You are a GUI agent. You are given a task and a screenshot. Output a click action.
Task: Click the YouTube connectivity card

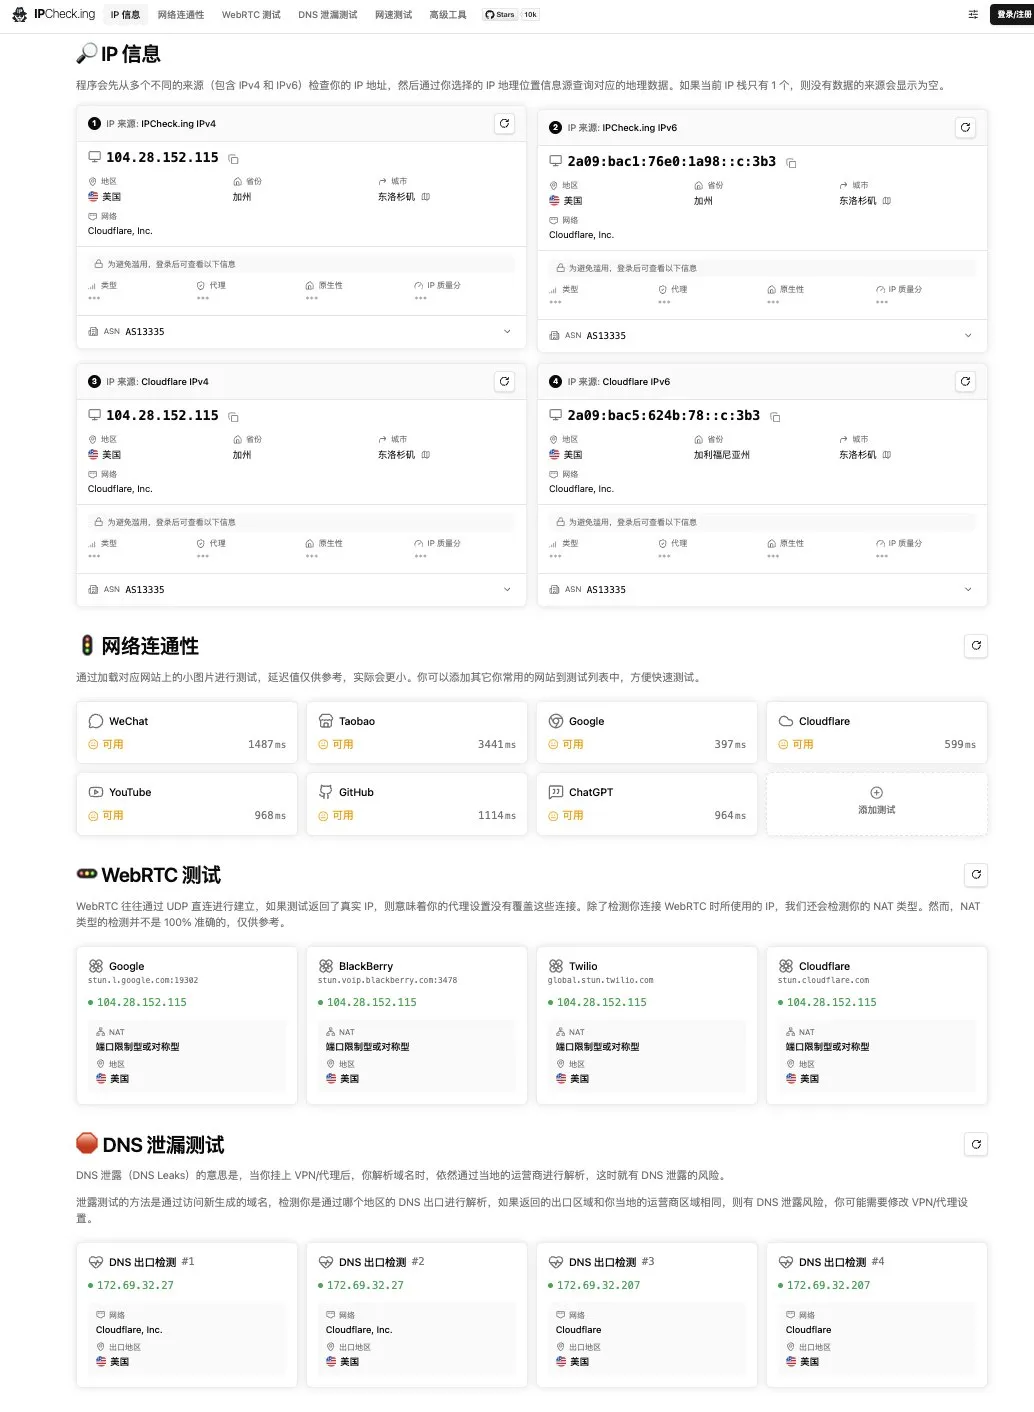pyautogui.click(x=187, y=804)
